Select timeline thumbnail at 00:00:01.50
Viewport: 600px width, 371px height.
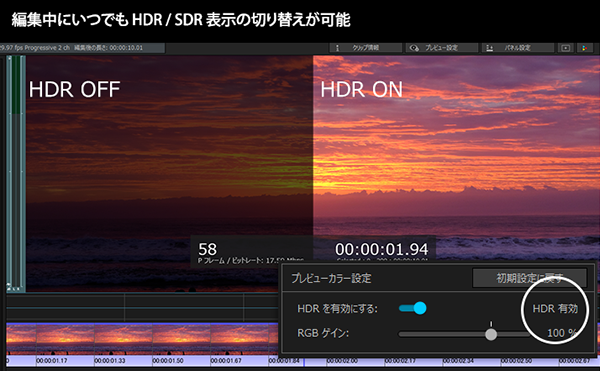182,340
